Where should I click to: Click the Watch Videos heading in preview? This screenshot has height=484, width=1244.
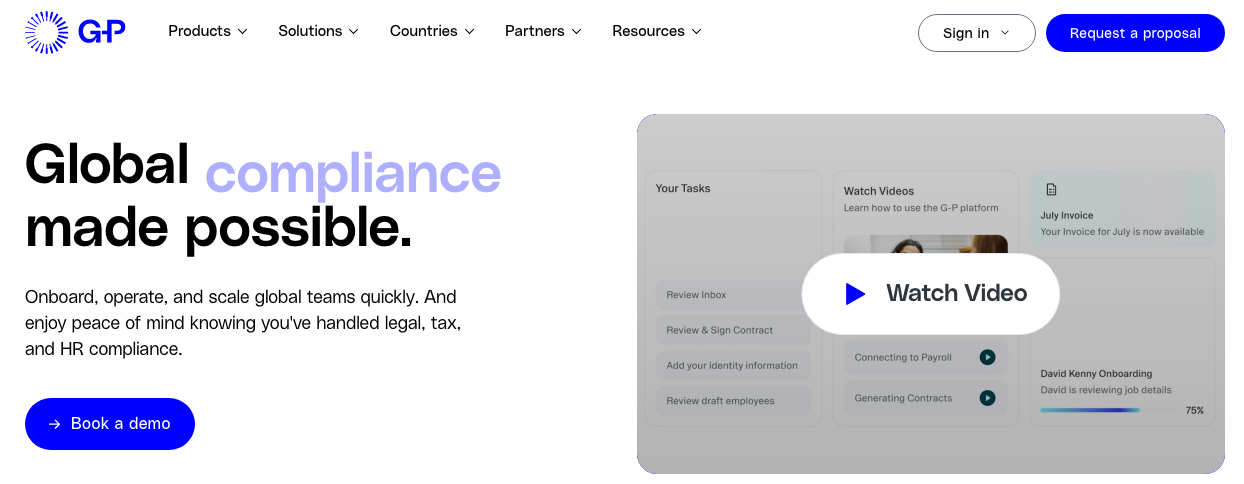[879, 191]
